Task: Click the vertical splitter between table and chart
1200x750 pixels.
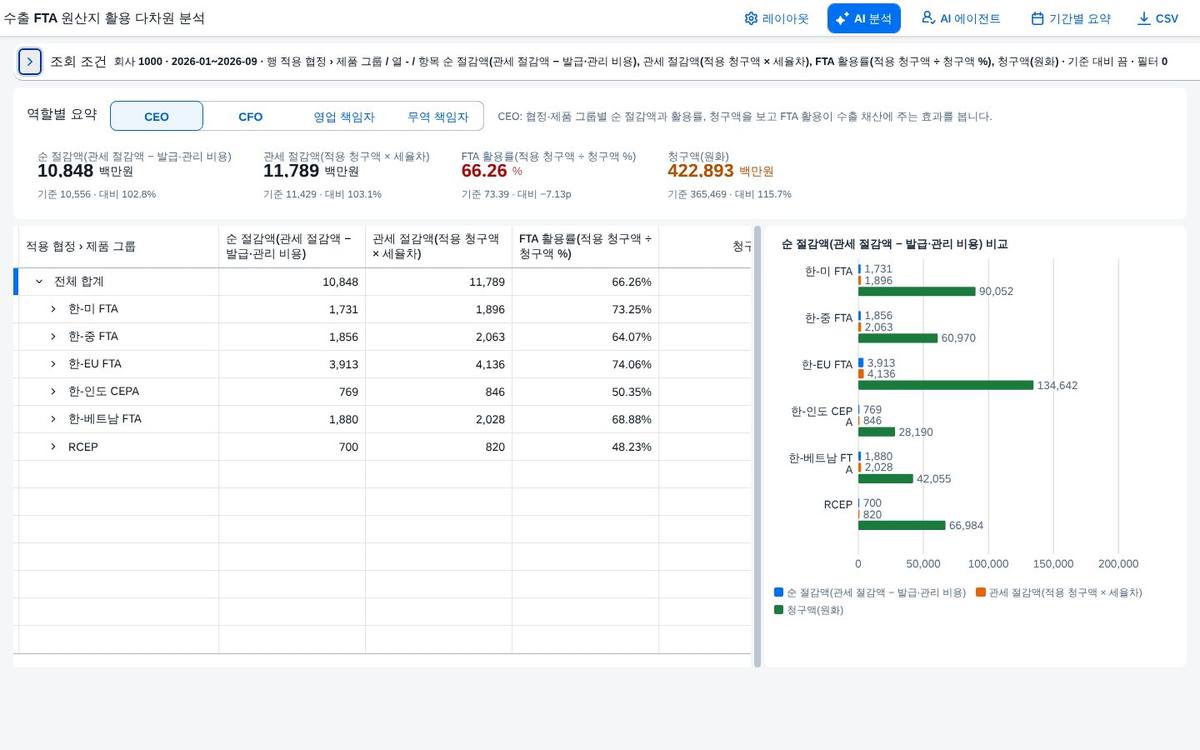Action: (x=757, y=446)
